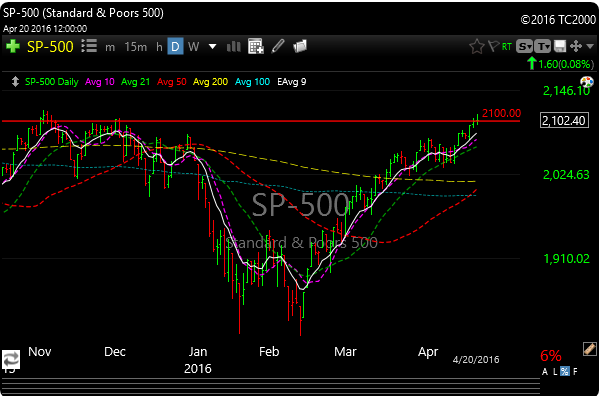Image resolution: width=599 pixels, height=396 pixels.
Task: Click the green plus add indicator icon
Action: pyautogui.click(x=13, y=47)
